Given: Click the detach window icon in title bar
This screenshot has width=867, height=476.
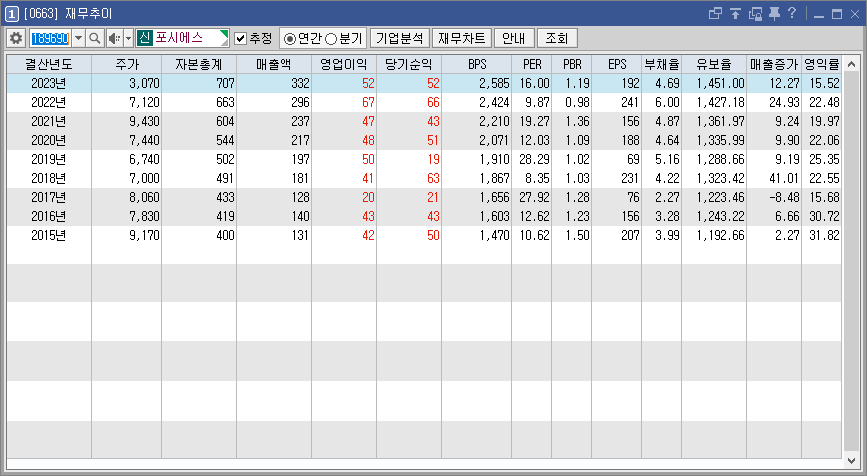Looking at the screenshot, I should coord(715,13).
